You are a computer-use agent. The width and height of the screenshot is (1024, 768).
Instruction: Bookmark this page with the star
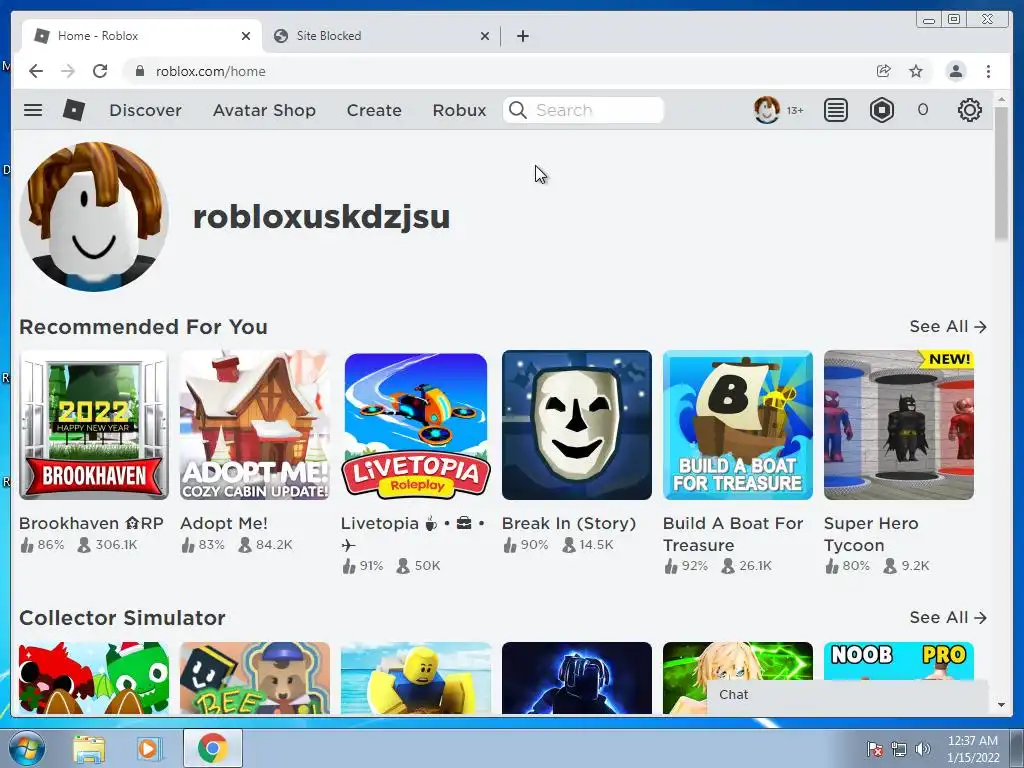click(x=916, y=71)
